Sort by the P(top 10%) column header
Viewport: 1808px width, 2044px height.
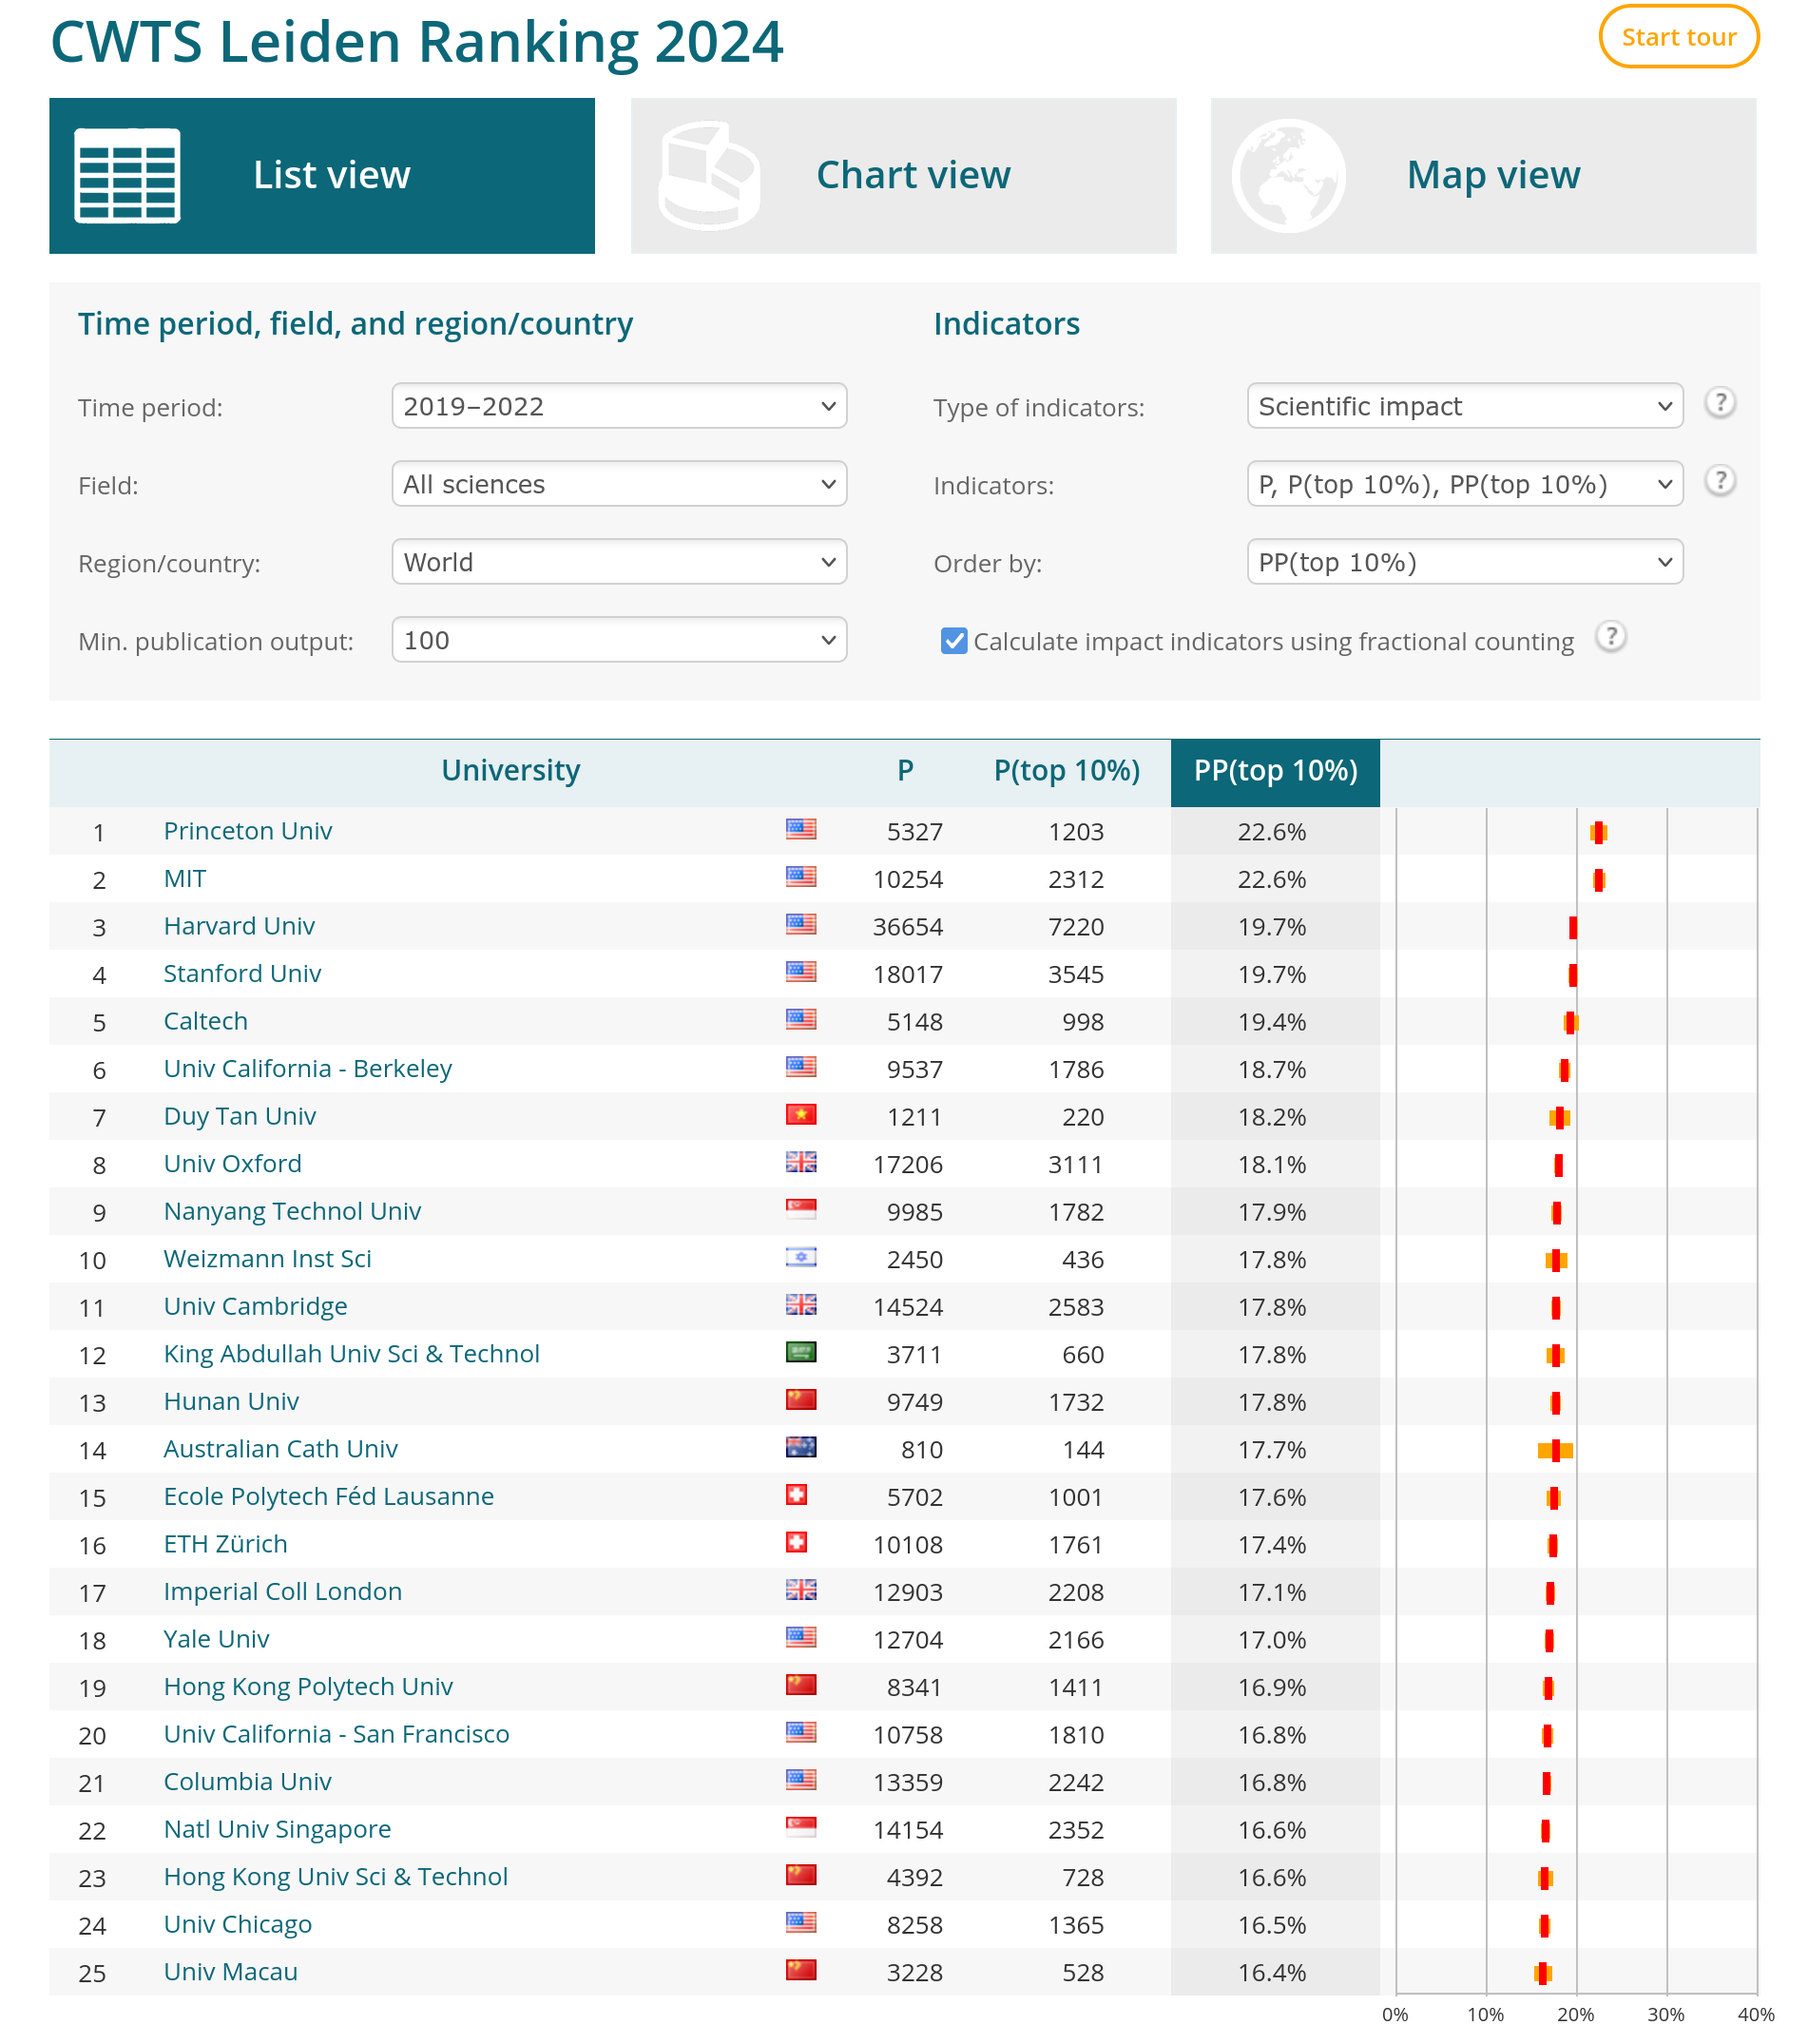[1066, 771]
